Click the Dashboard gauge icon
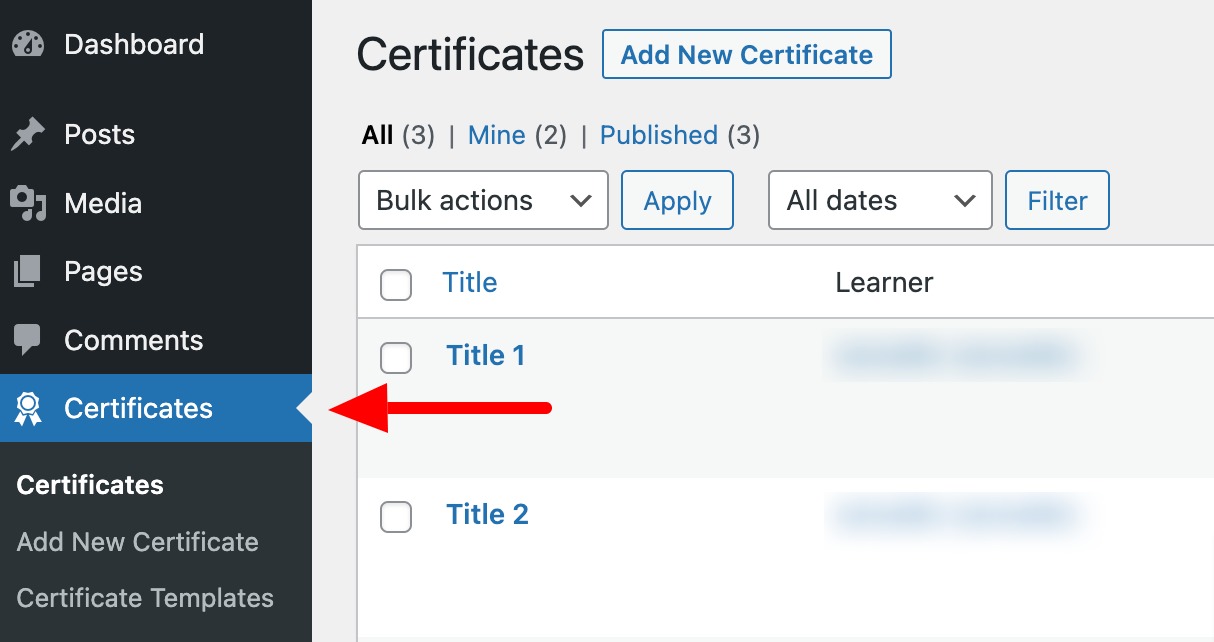This screenshot has height=642, width=1214. [x=28, y=45]
